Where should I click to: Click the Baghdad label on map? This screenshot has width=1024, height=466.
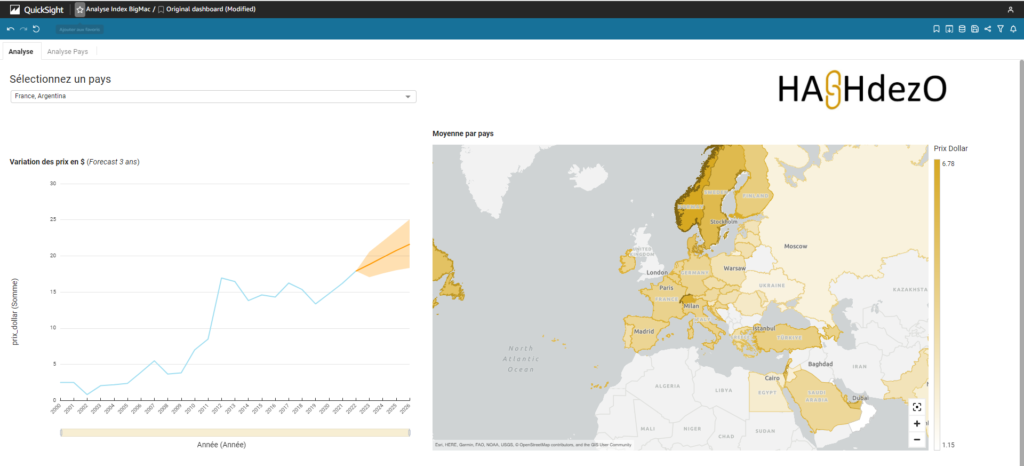point(821,364)
